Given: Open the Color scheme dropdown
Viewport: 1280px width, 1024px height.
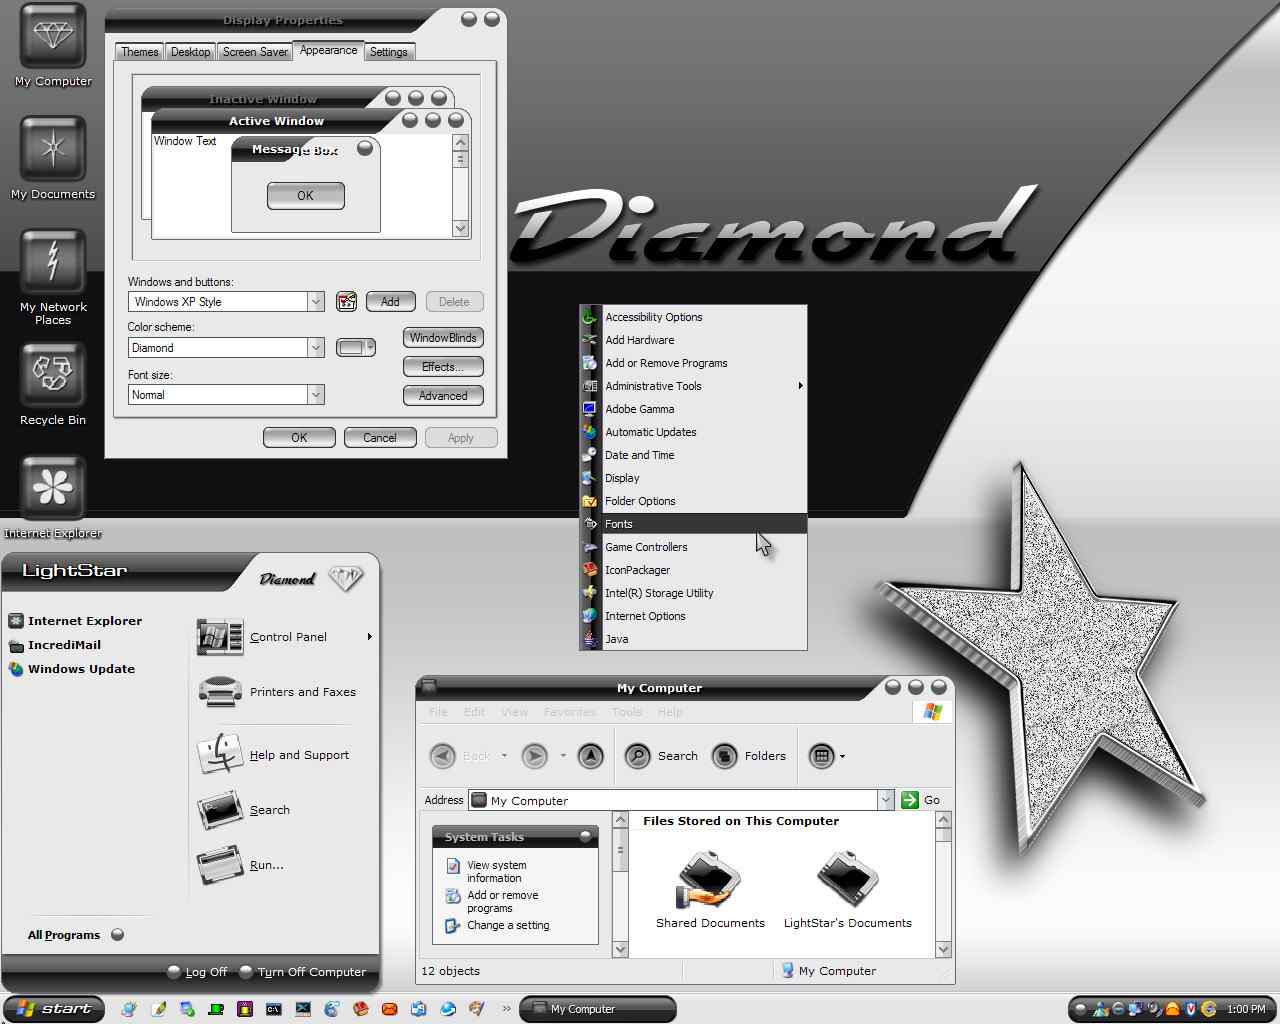Looking at the screenshot, I should click(x=316, y=347).
